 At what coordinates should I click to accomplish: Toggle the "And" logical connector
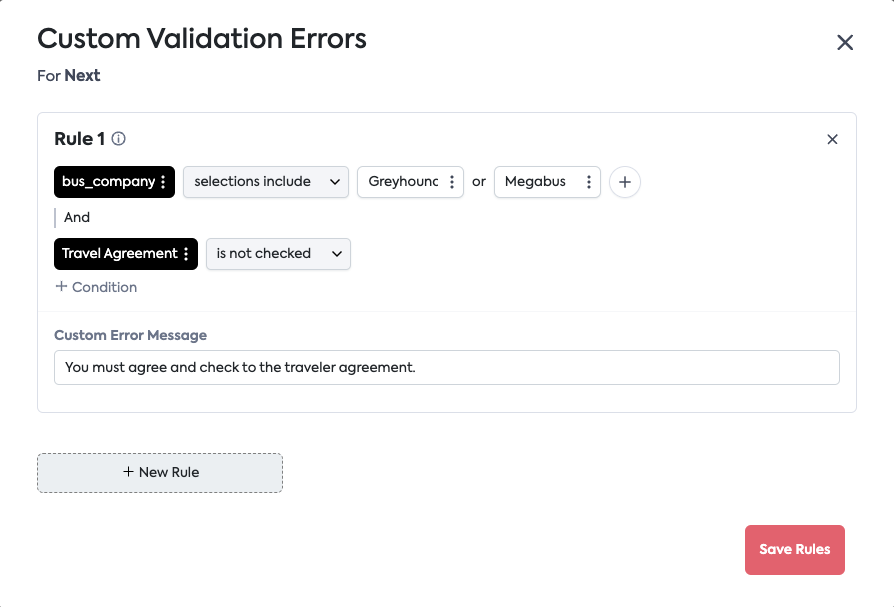(77, 217)
